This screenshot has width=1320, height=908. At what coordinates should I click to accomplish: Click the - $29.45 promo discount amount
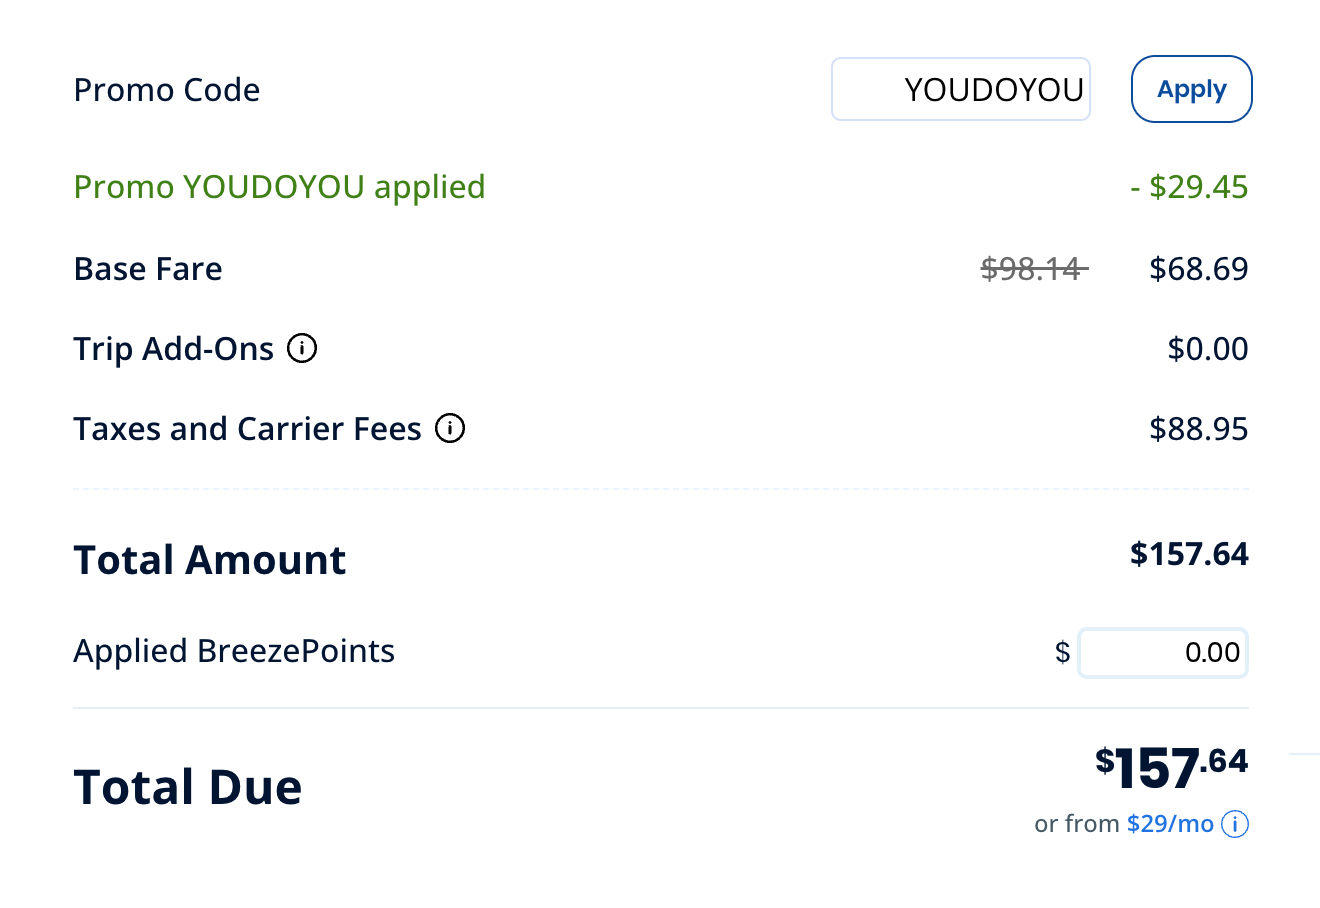point(1189,187)
